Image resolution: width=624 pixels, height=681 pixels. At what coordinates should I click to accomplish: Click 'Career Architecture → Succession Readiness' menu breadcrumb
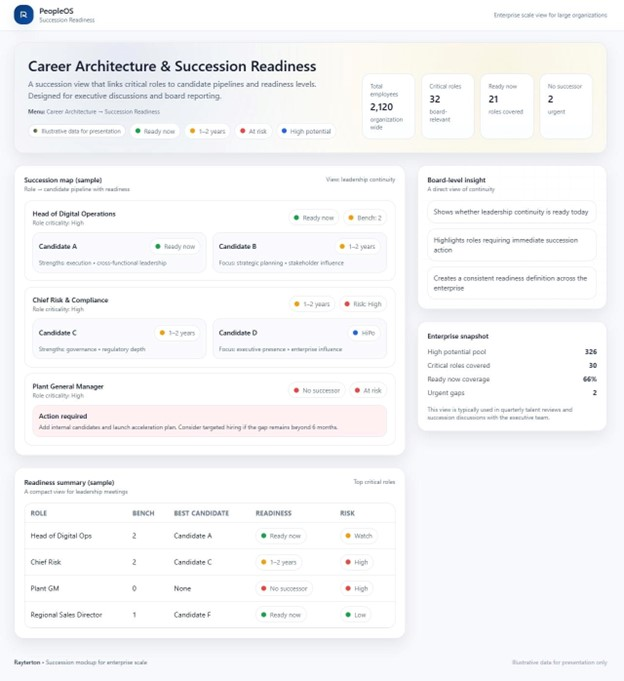pyautogui.click(x=103, y=112)
